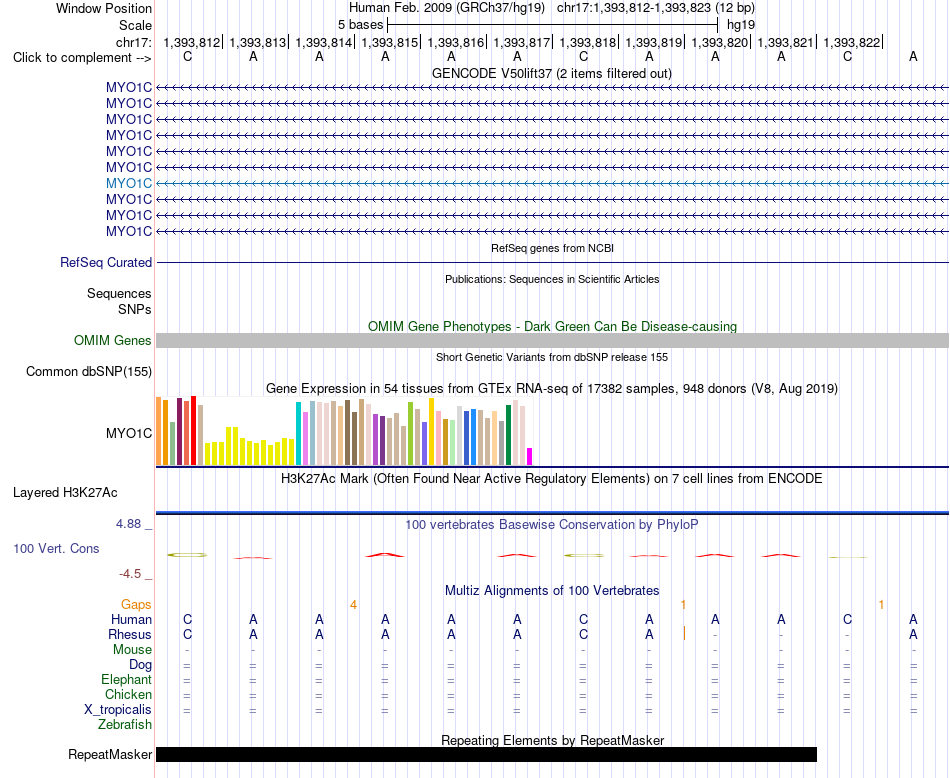Screen dimensions: 950x778
Task: Click the Zebrafish alignment row label
Action: tap(125, 725)
